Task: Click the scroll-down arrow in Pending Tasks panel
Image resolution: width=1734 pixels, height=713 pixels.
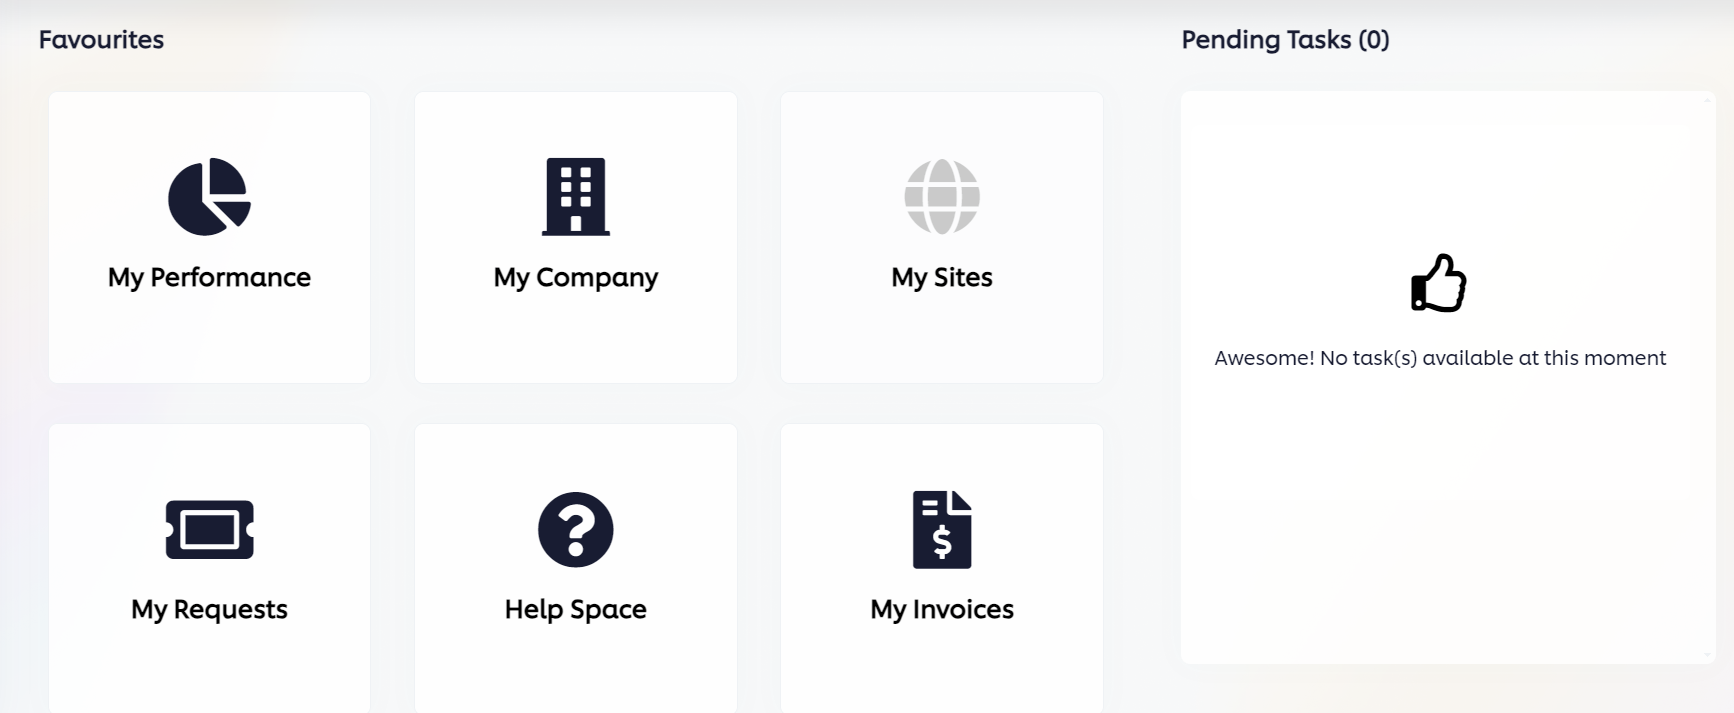Action: 1708,656
